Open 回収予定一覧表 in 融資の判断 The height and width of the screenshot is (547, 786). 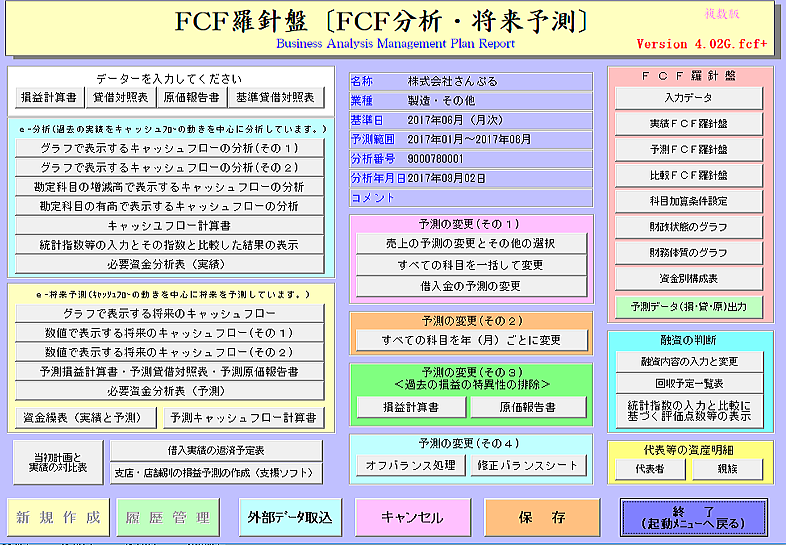click(x=688, y=383)
